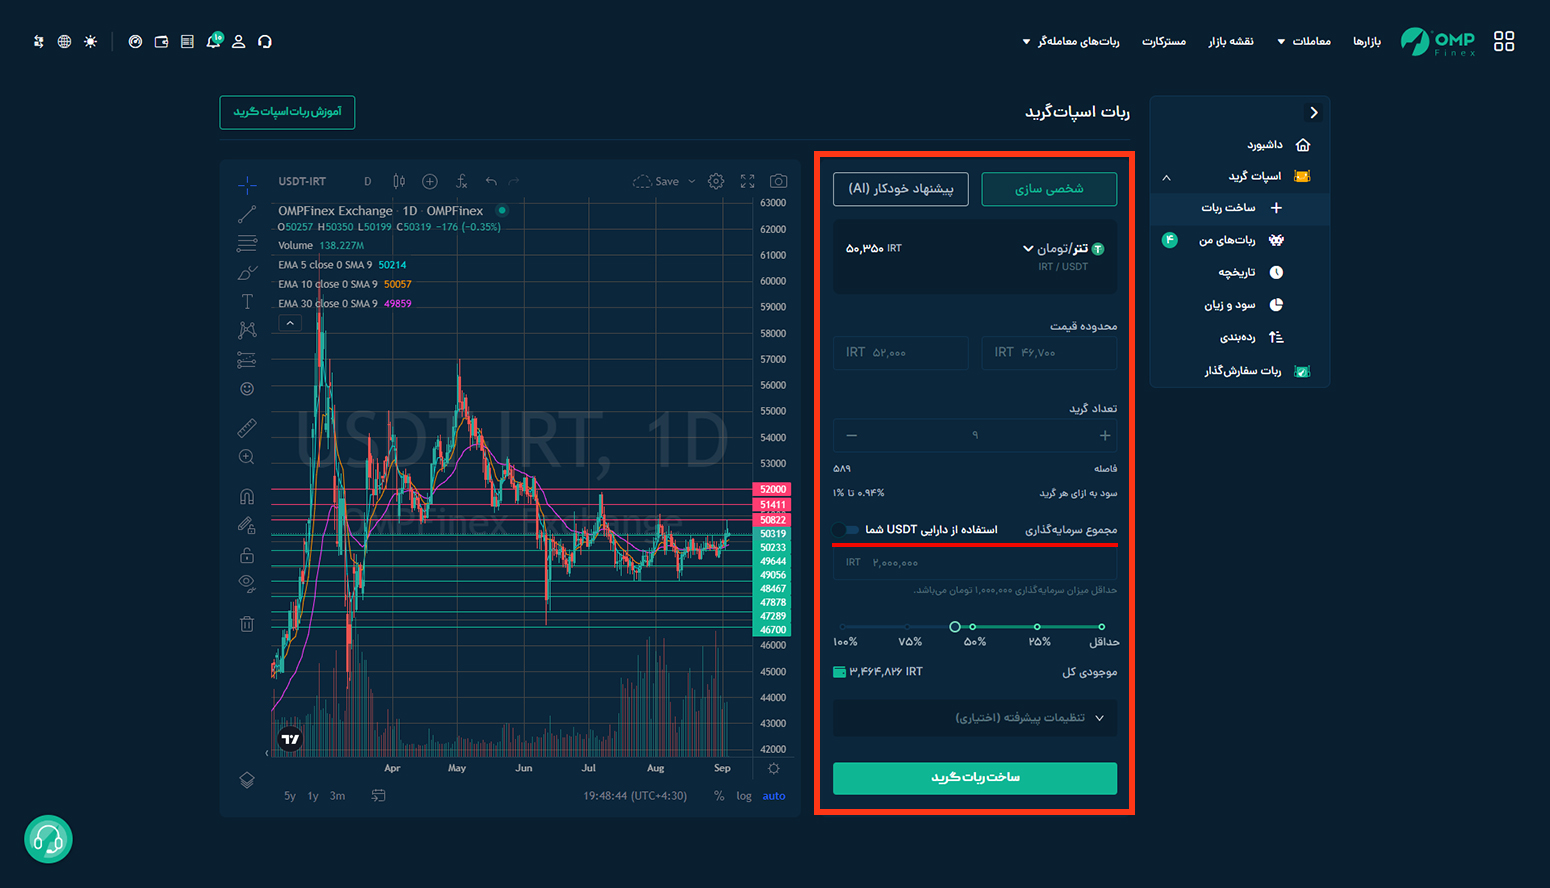Open the object tree layers icon
The height and width of the screenshot is (888, 1550).
tap(247, 780)
